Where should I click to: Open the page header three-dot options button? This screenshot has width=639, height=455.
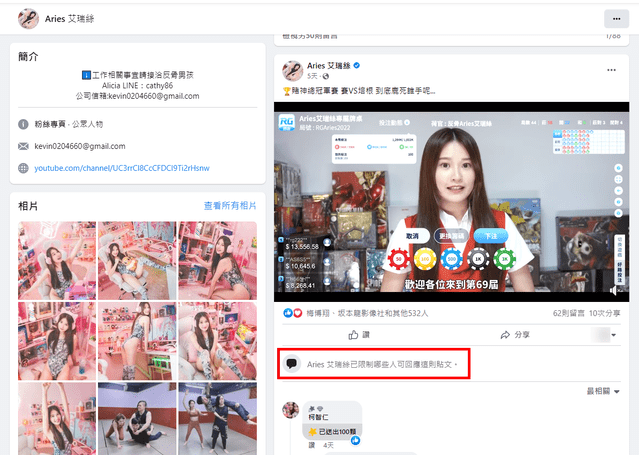[616, 19]
